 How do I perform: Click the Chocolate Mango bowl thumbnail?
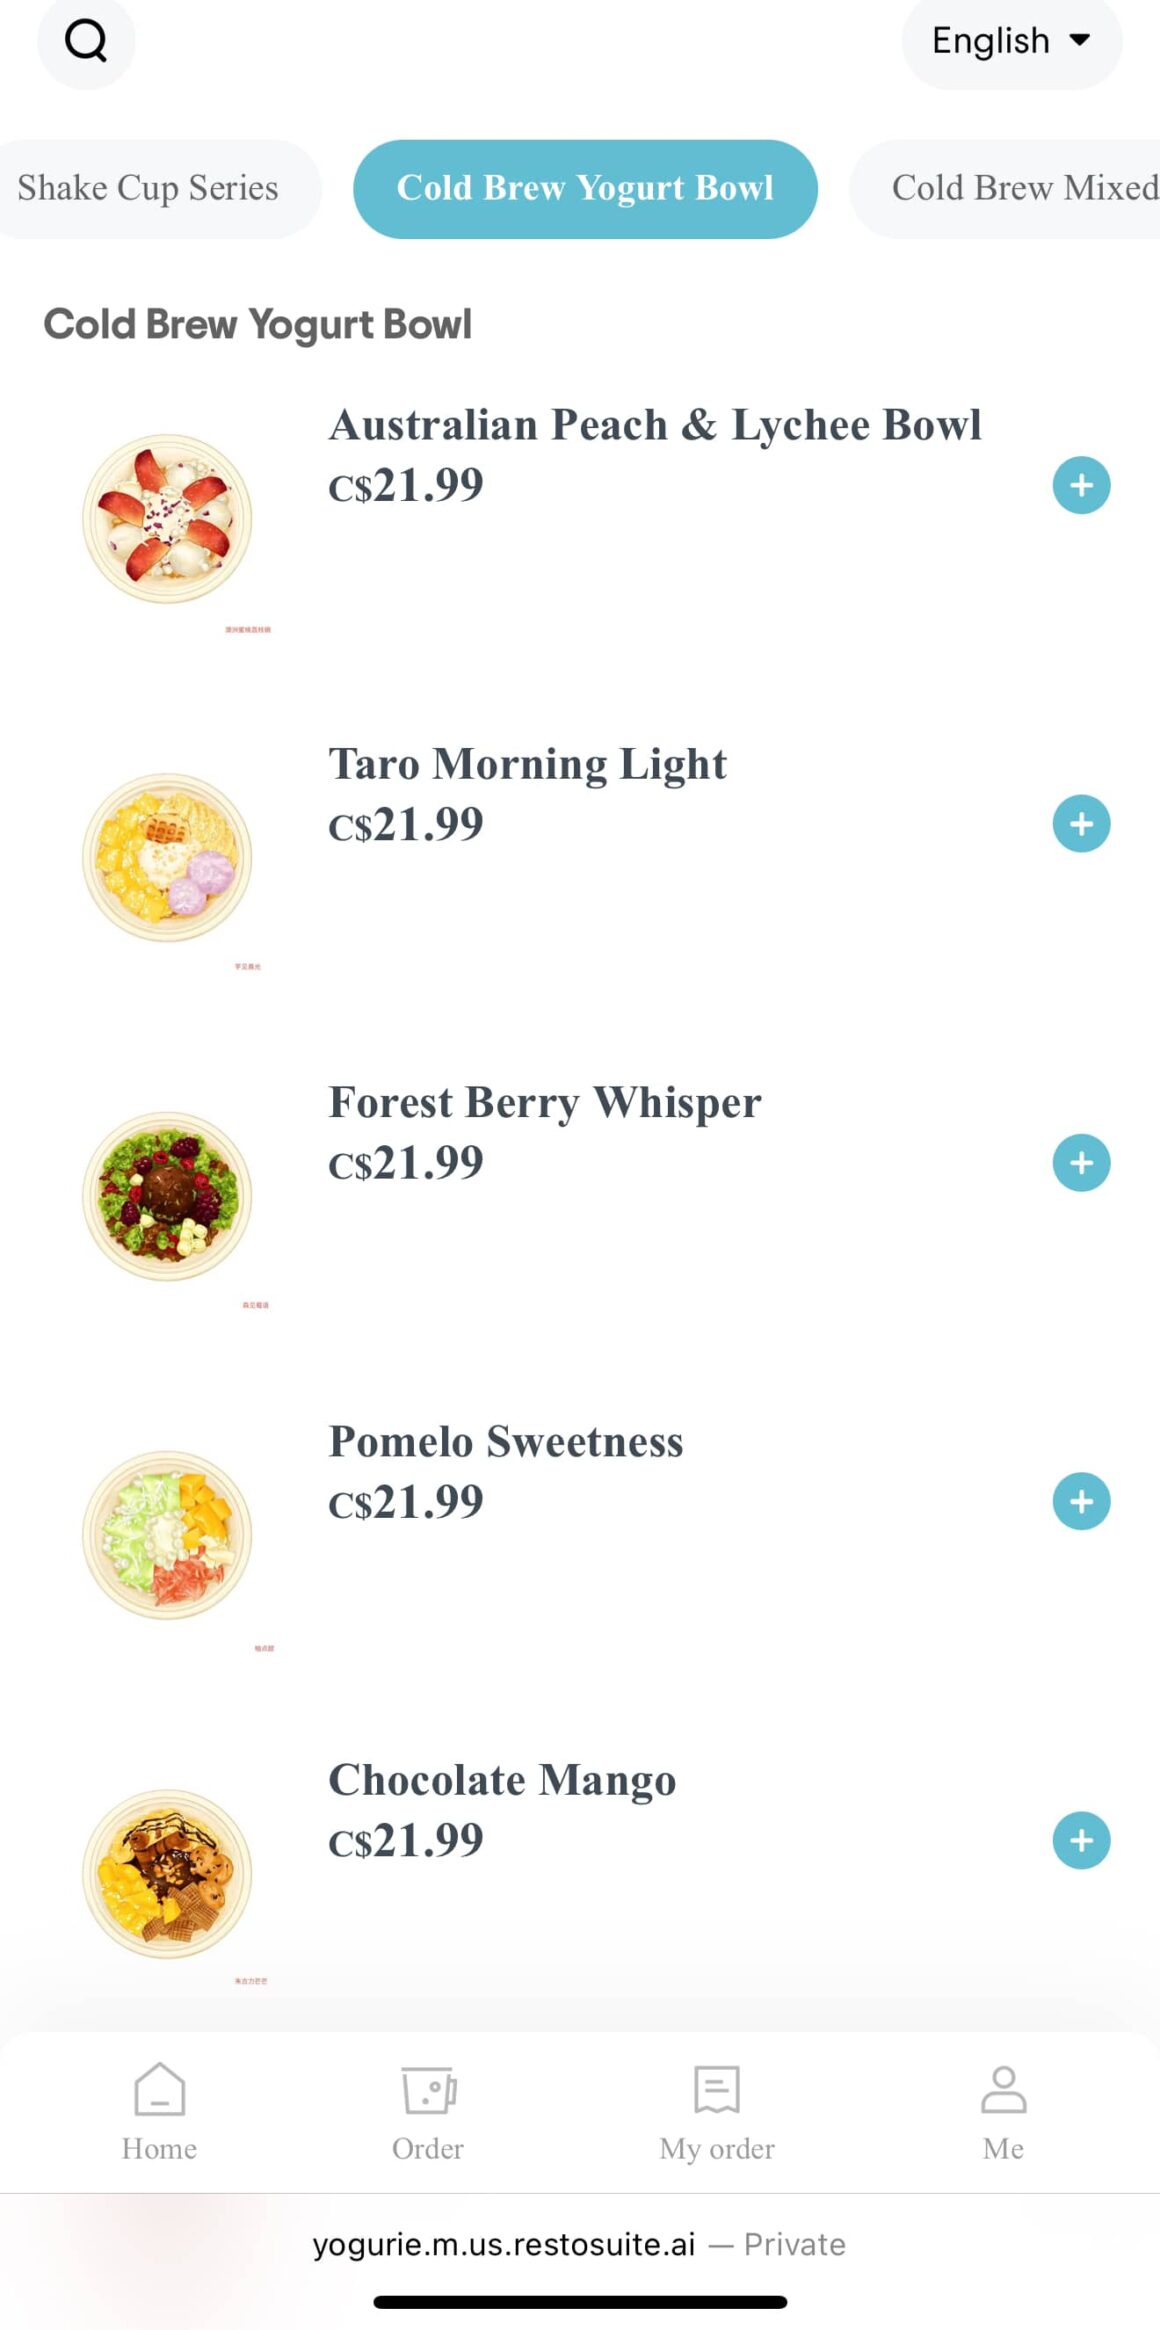(167, 1873)
